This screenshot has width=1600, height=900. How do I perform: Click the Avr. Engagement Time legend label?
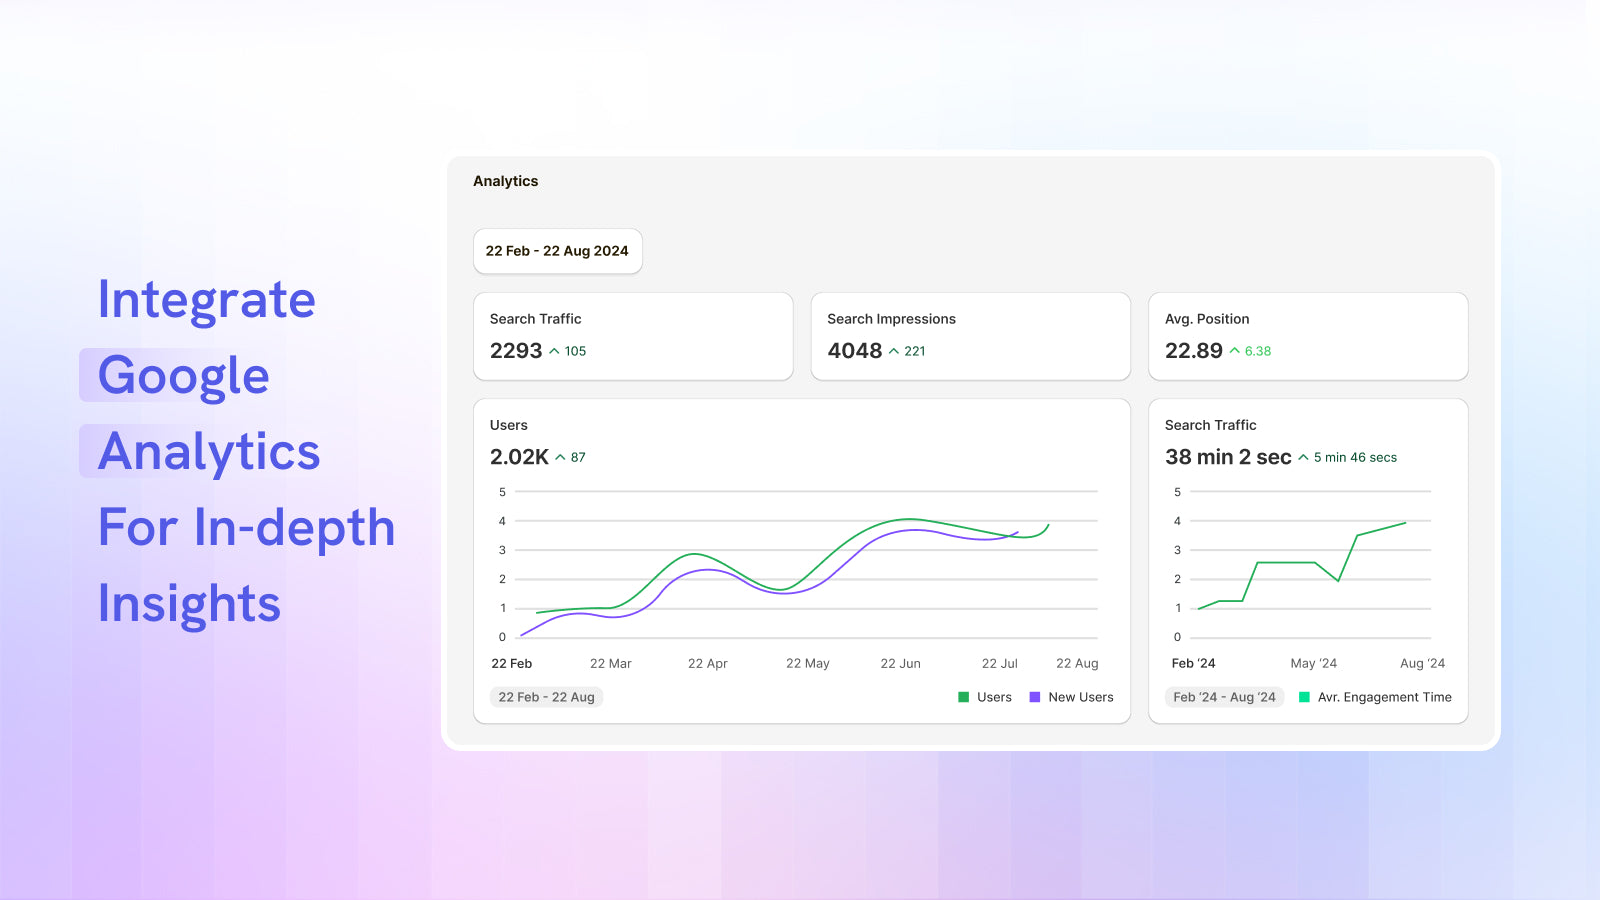[1385, 697]
